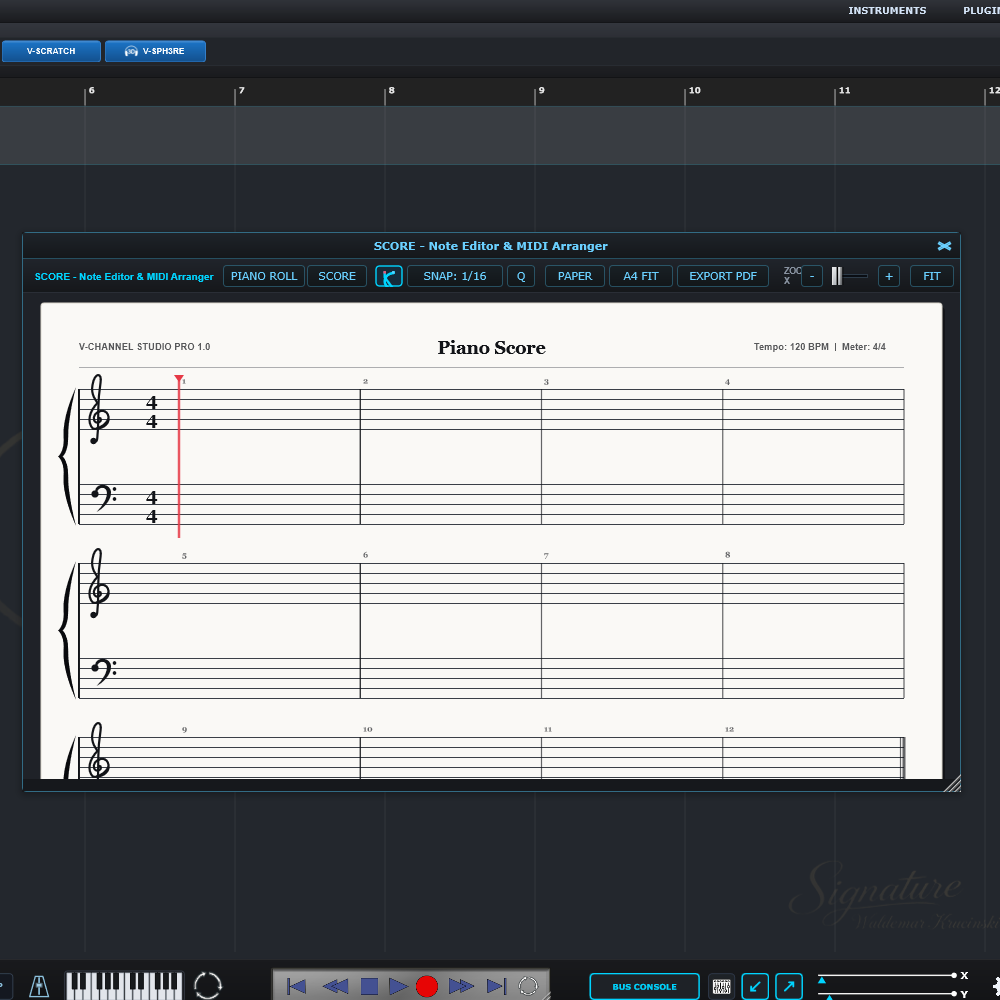This screenshot has height=1000, width=1000.
Task: Select the V-Scratch plugin button
Action: click(51, 51)
